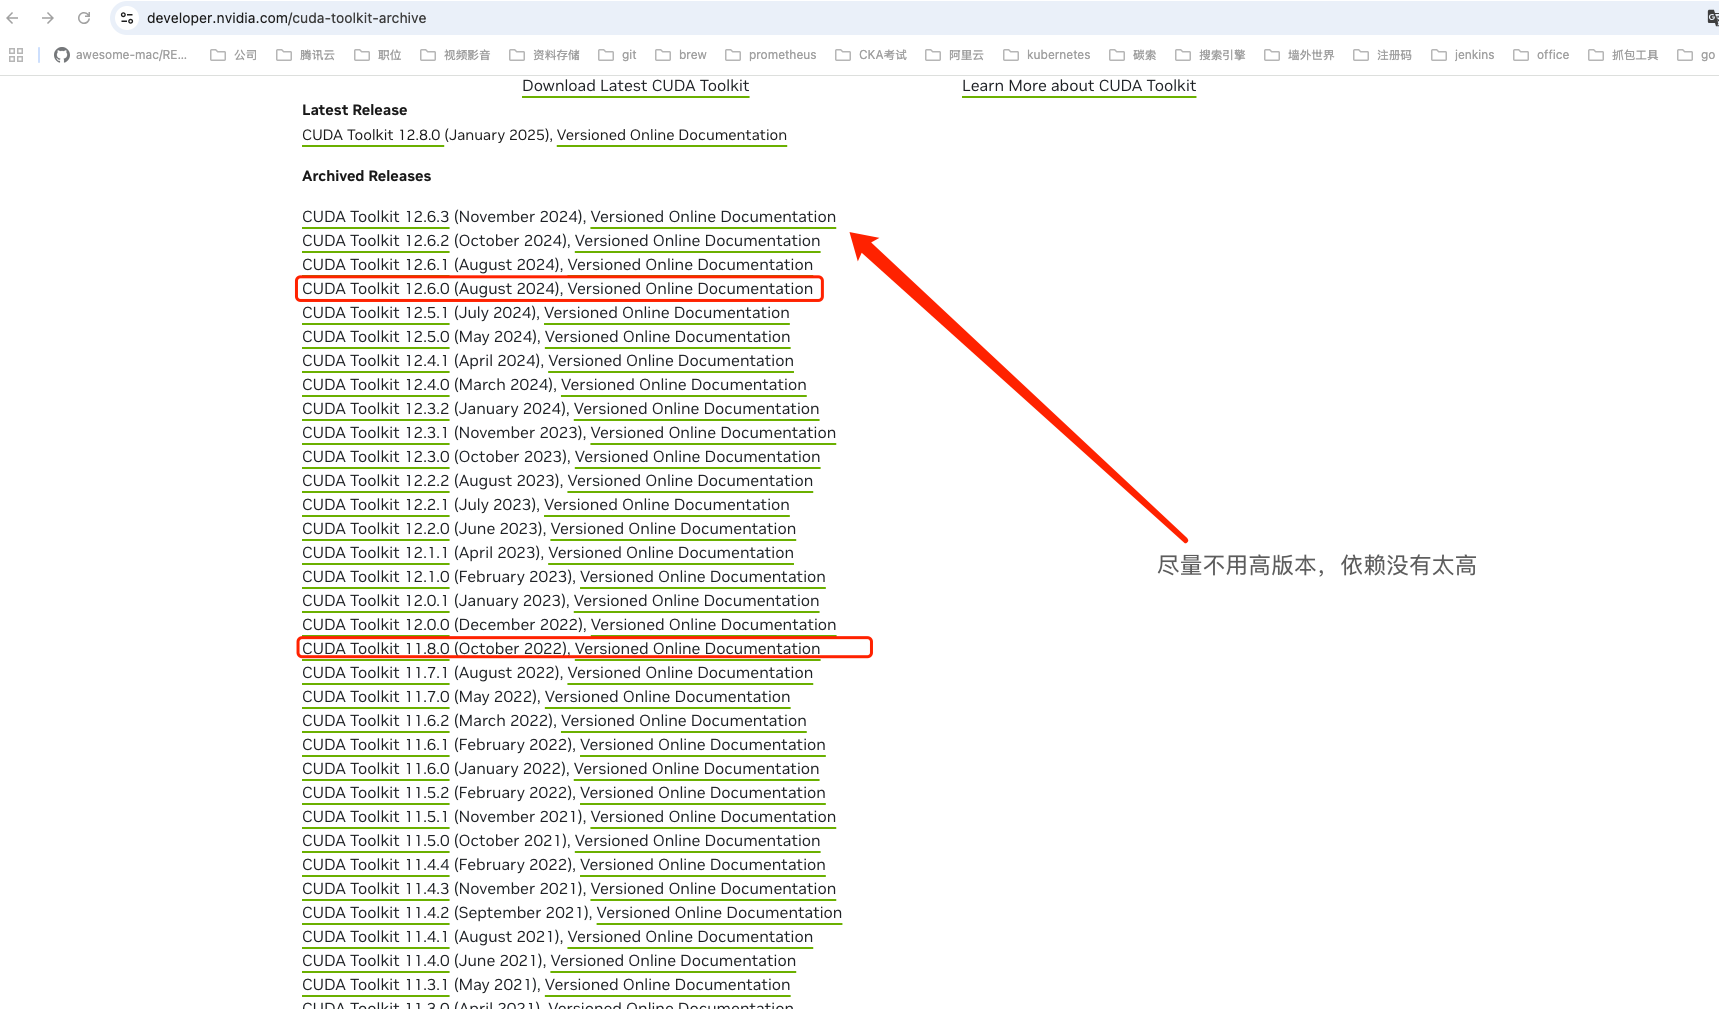Open the jenkins bookmark folder
The image size is (1719, 1009).
pyautogui.click(x=1463, y=55)
